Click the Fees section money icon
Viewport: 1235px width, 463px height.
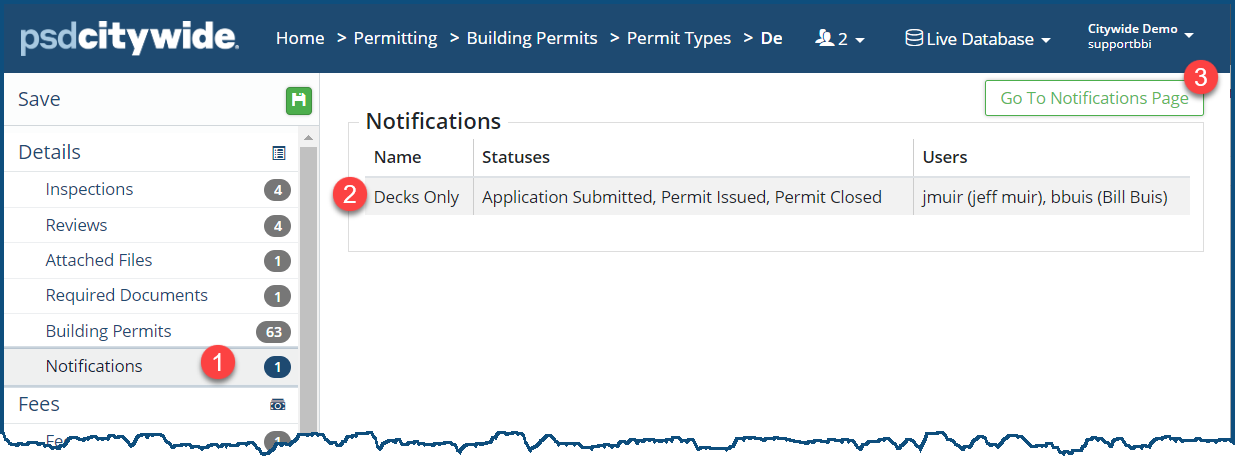pyautogui.click(x=279, y=405)
